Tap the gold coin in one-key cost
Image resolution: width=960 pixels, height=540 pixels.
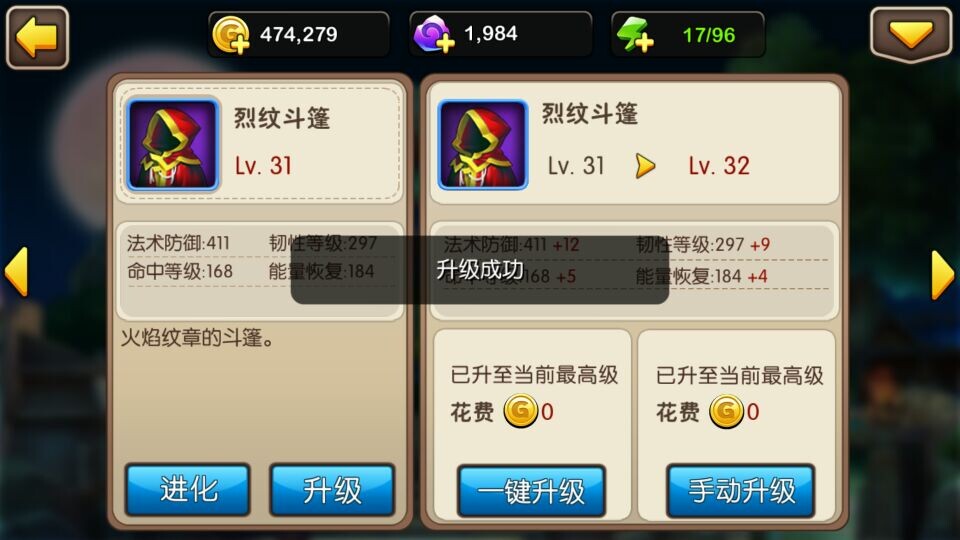pos(520,411)
